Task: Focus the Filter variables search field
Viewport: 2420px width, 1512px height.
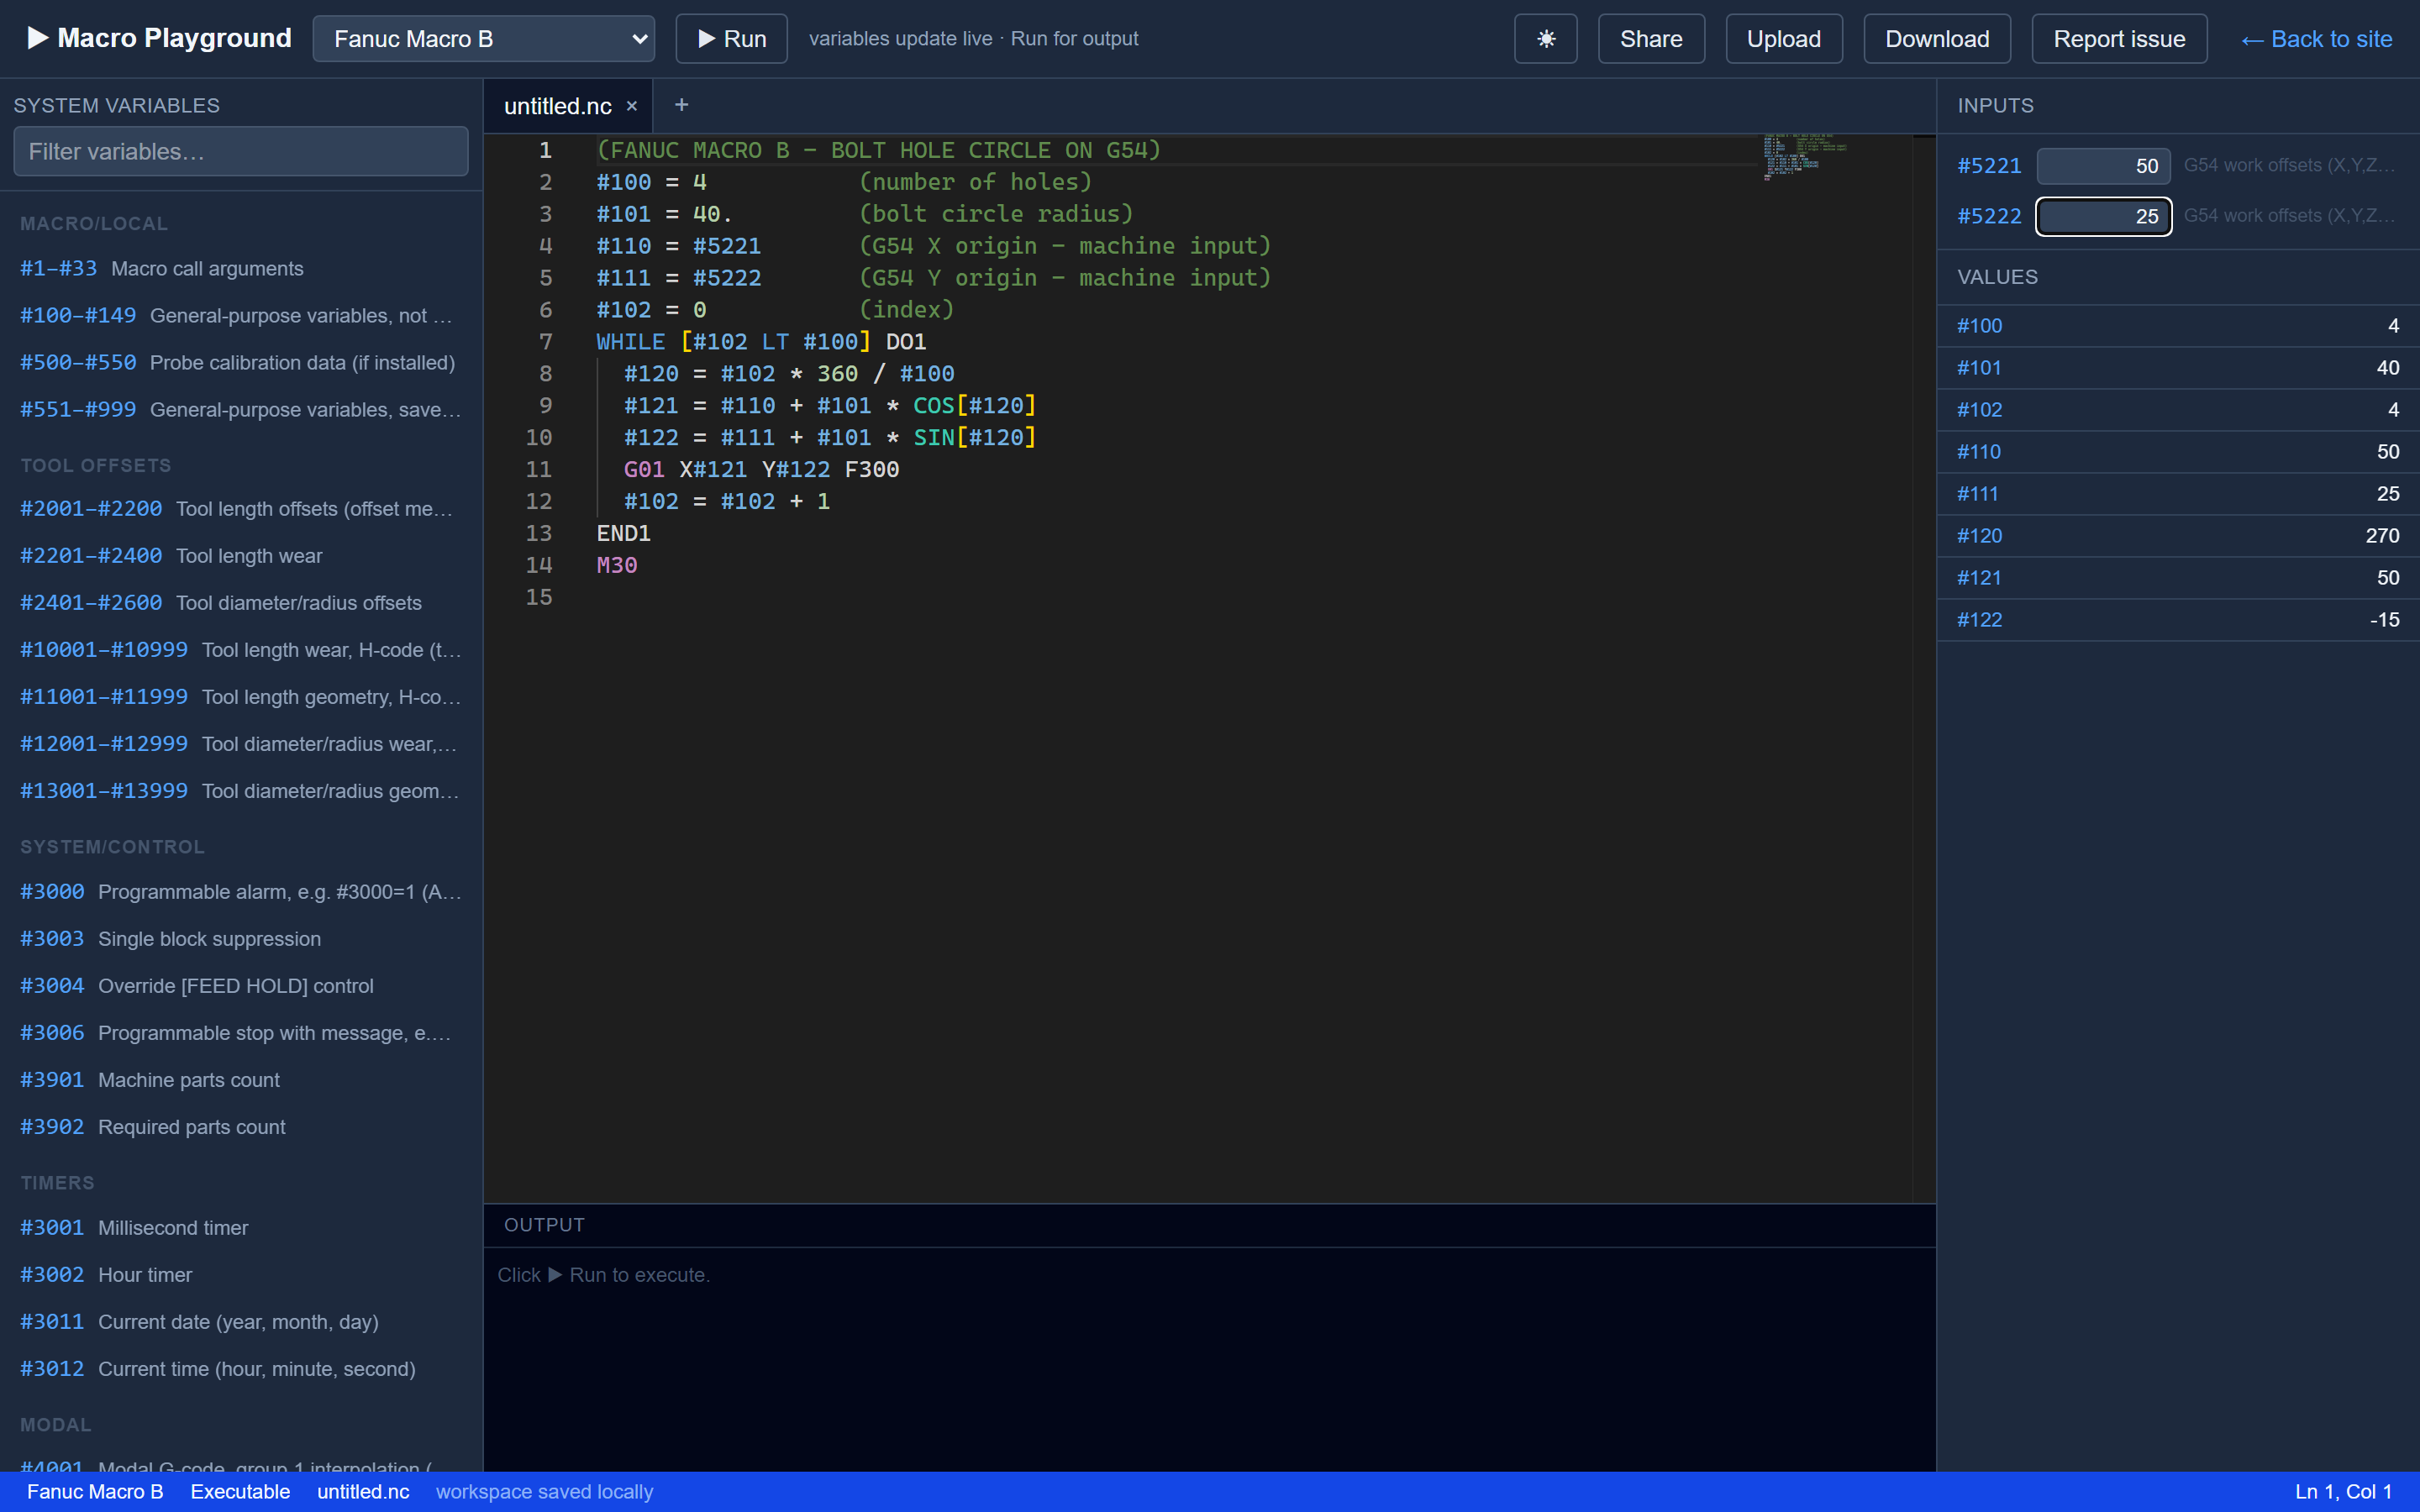Action: pos(241,151)
